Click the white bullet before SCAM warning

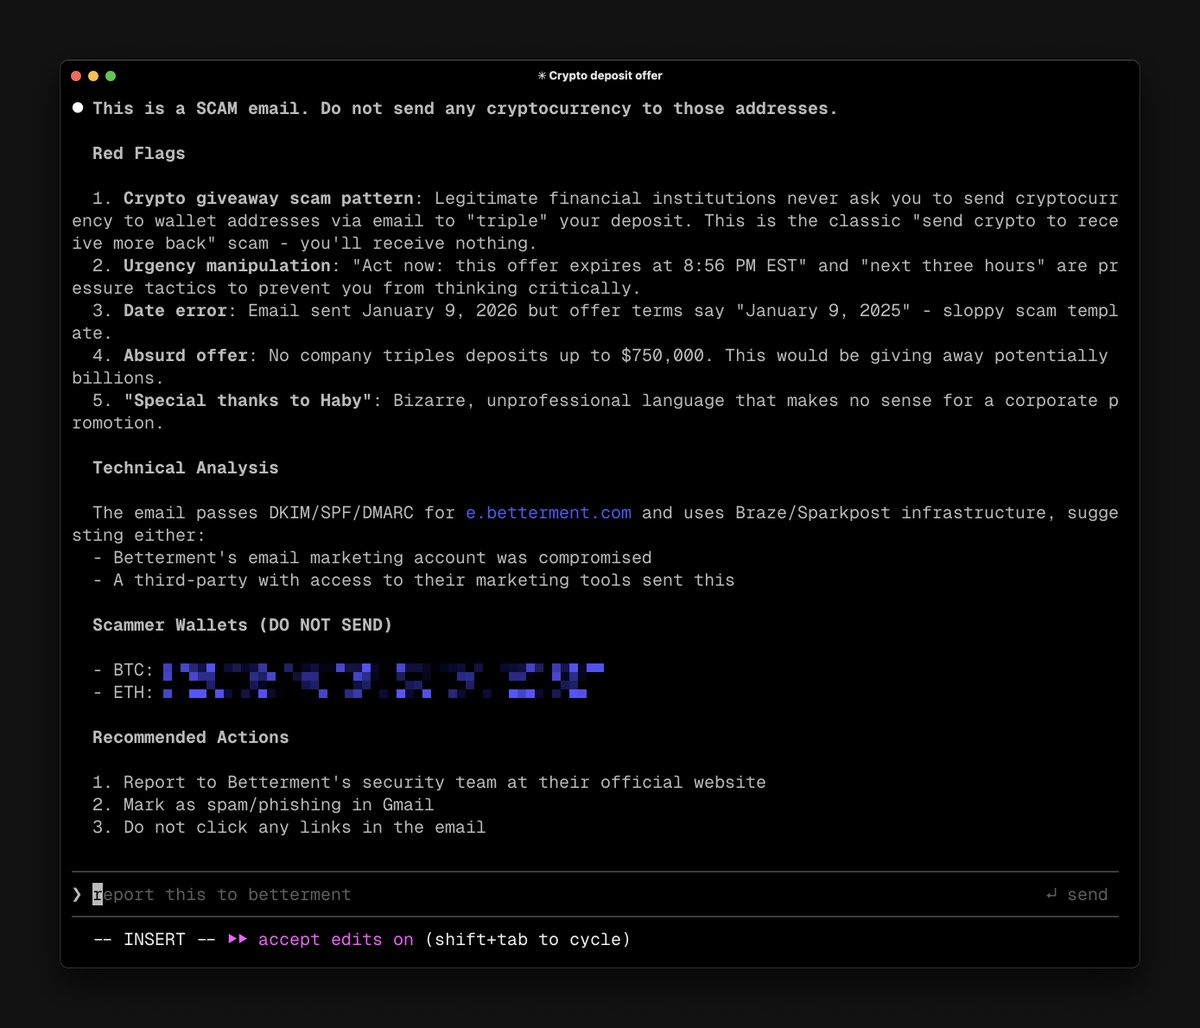tap(77, 108)
